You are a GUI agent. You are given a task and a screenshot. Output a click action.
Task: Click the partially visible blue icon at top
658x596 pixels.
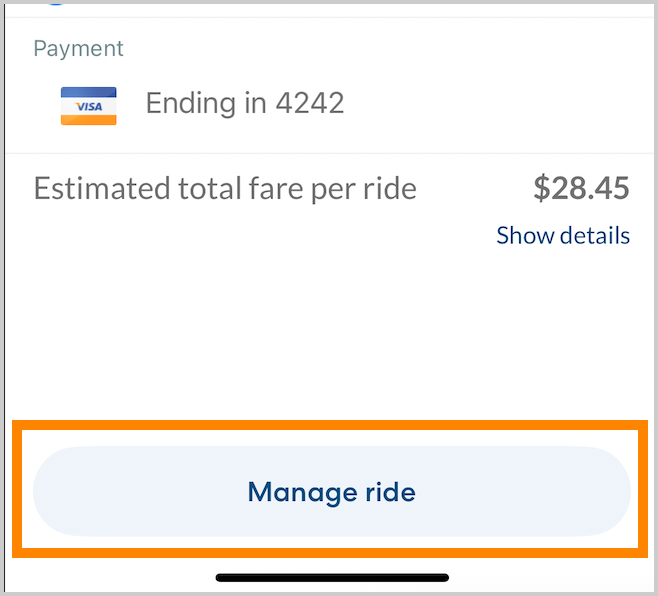(57, 3)
